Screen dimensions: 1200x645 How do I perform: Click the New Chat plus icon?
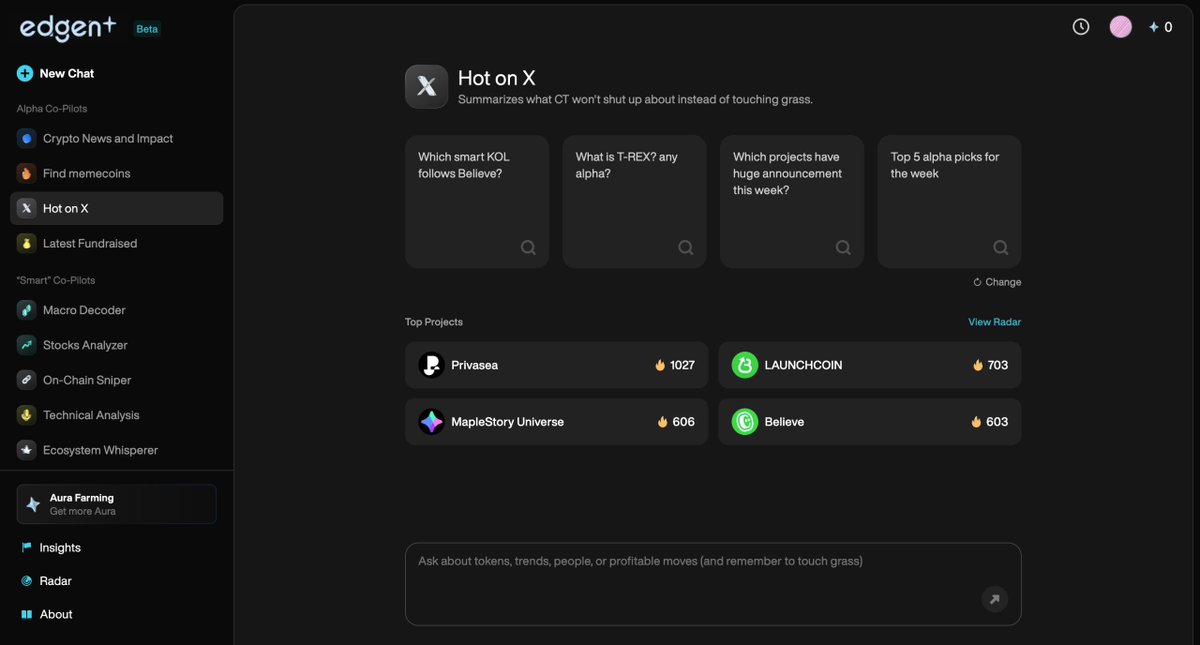25,73
